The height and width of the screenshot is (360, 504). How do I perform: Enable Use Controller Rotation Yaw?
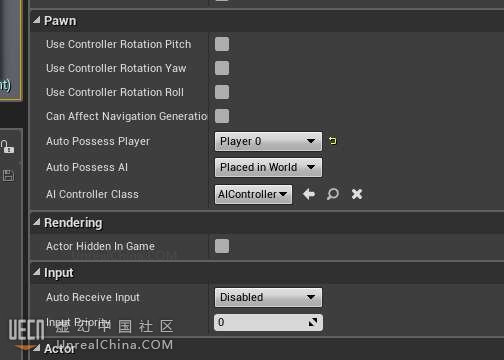point(222,68)
